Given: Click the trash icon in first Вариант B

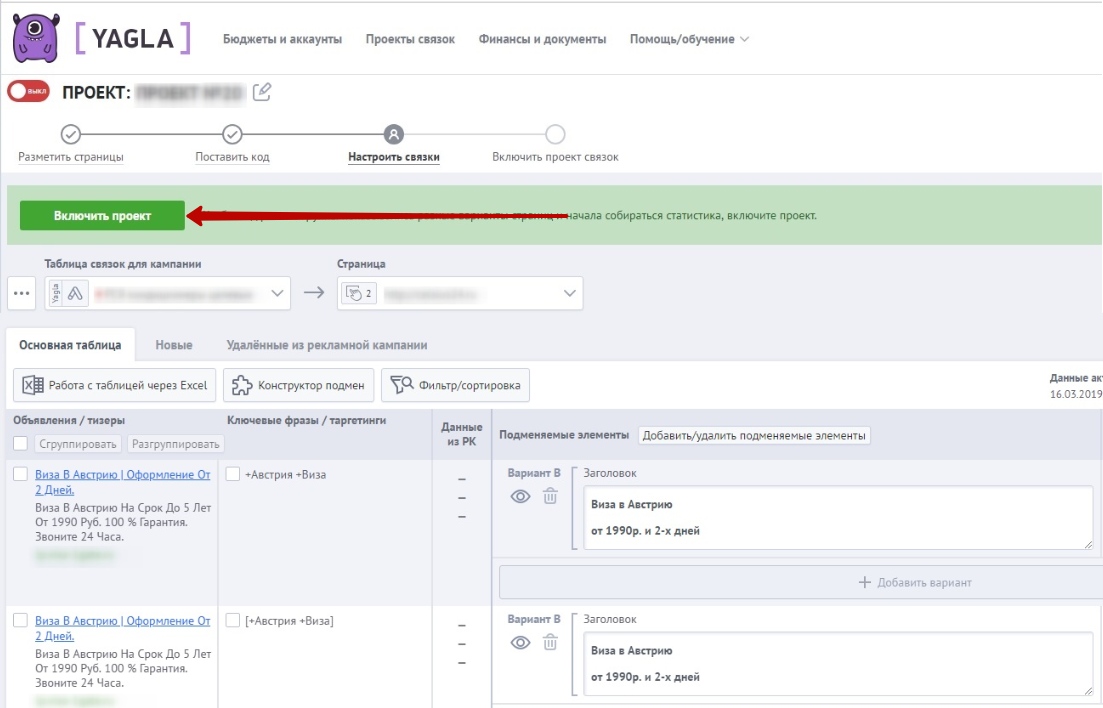Looking at the screenshot, I should point(550,496).
